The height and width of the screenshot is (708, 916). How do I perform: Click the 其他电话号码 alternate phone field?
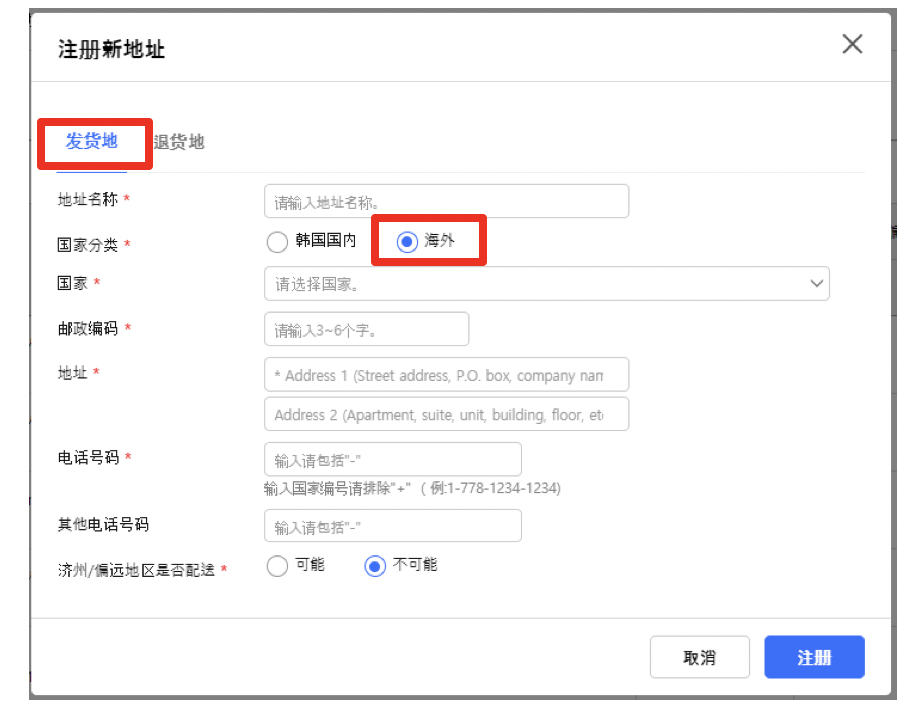pyautogui.click(x=392, y=525)
